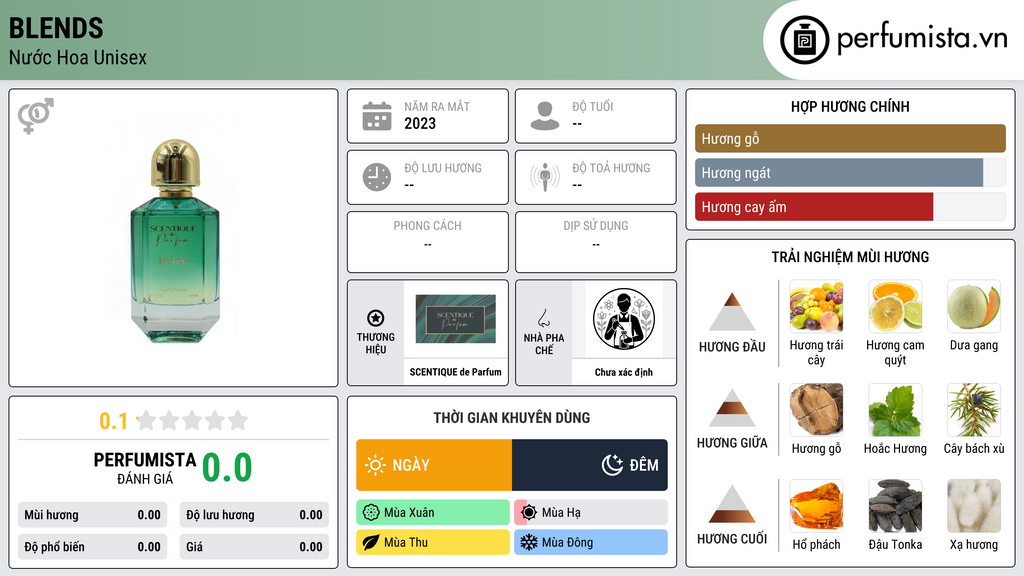Click the yellow 0.1 user rating value
The image size is (1024, 576).
[114, 421]
